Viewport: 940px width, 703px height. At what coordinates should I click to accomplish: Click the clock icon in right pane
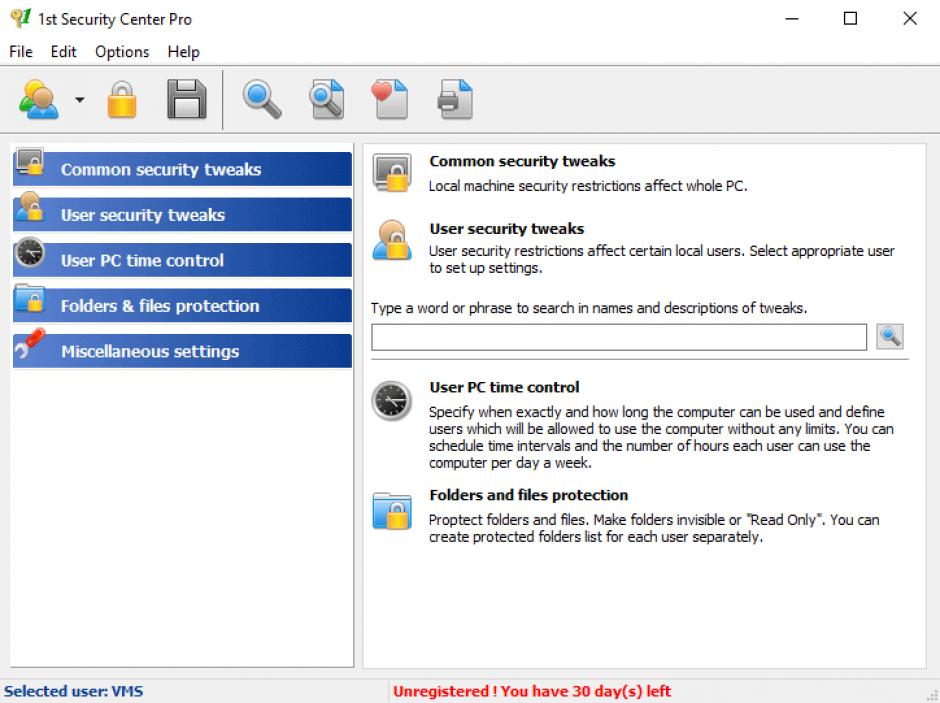point(391,400)
